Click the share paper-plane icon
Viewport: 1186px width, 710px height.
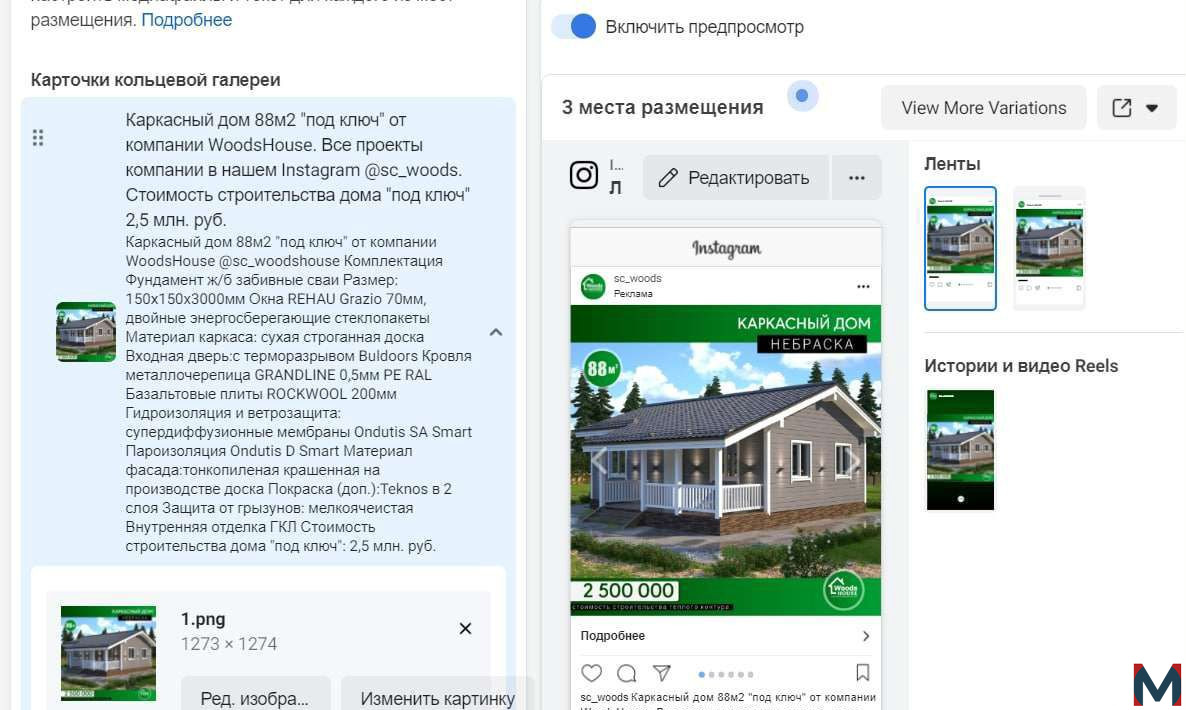point(662,673)
